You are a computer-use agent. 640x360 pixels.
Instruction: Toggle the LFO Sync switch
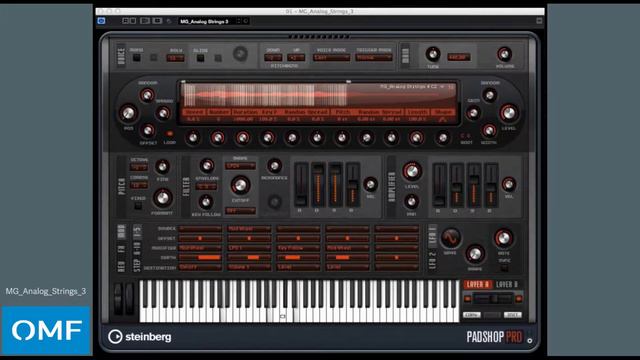[x=504, y=268]
